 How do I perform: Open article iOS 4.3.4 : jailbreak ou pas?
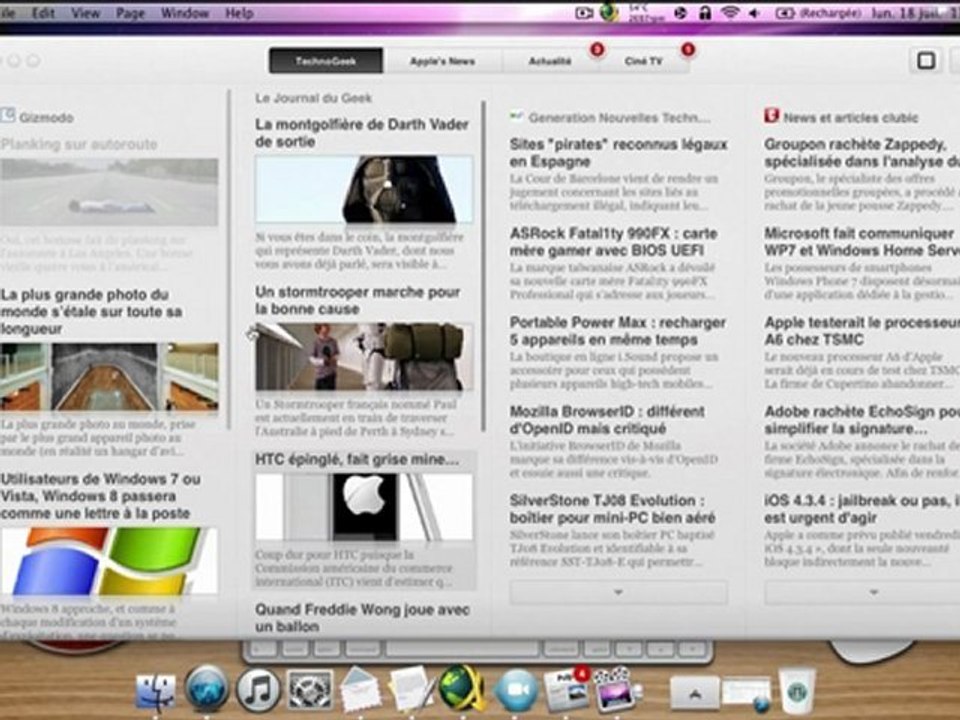pyautogui.click(x=862, y=509)
